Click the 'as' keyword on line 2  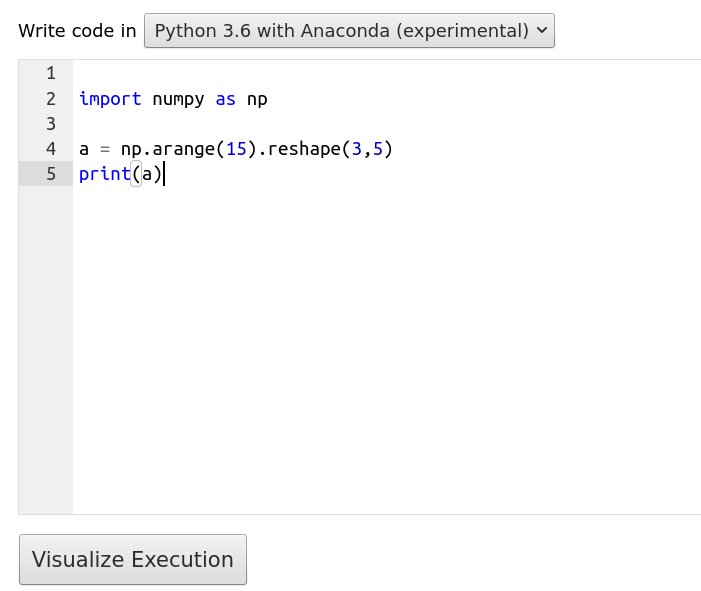tap(225, 99)
